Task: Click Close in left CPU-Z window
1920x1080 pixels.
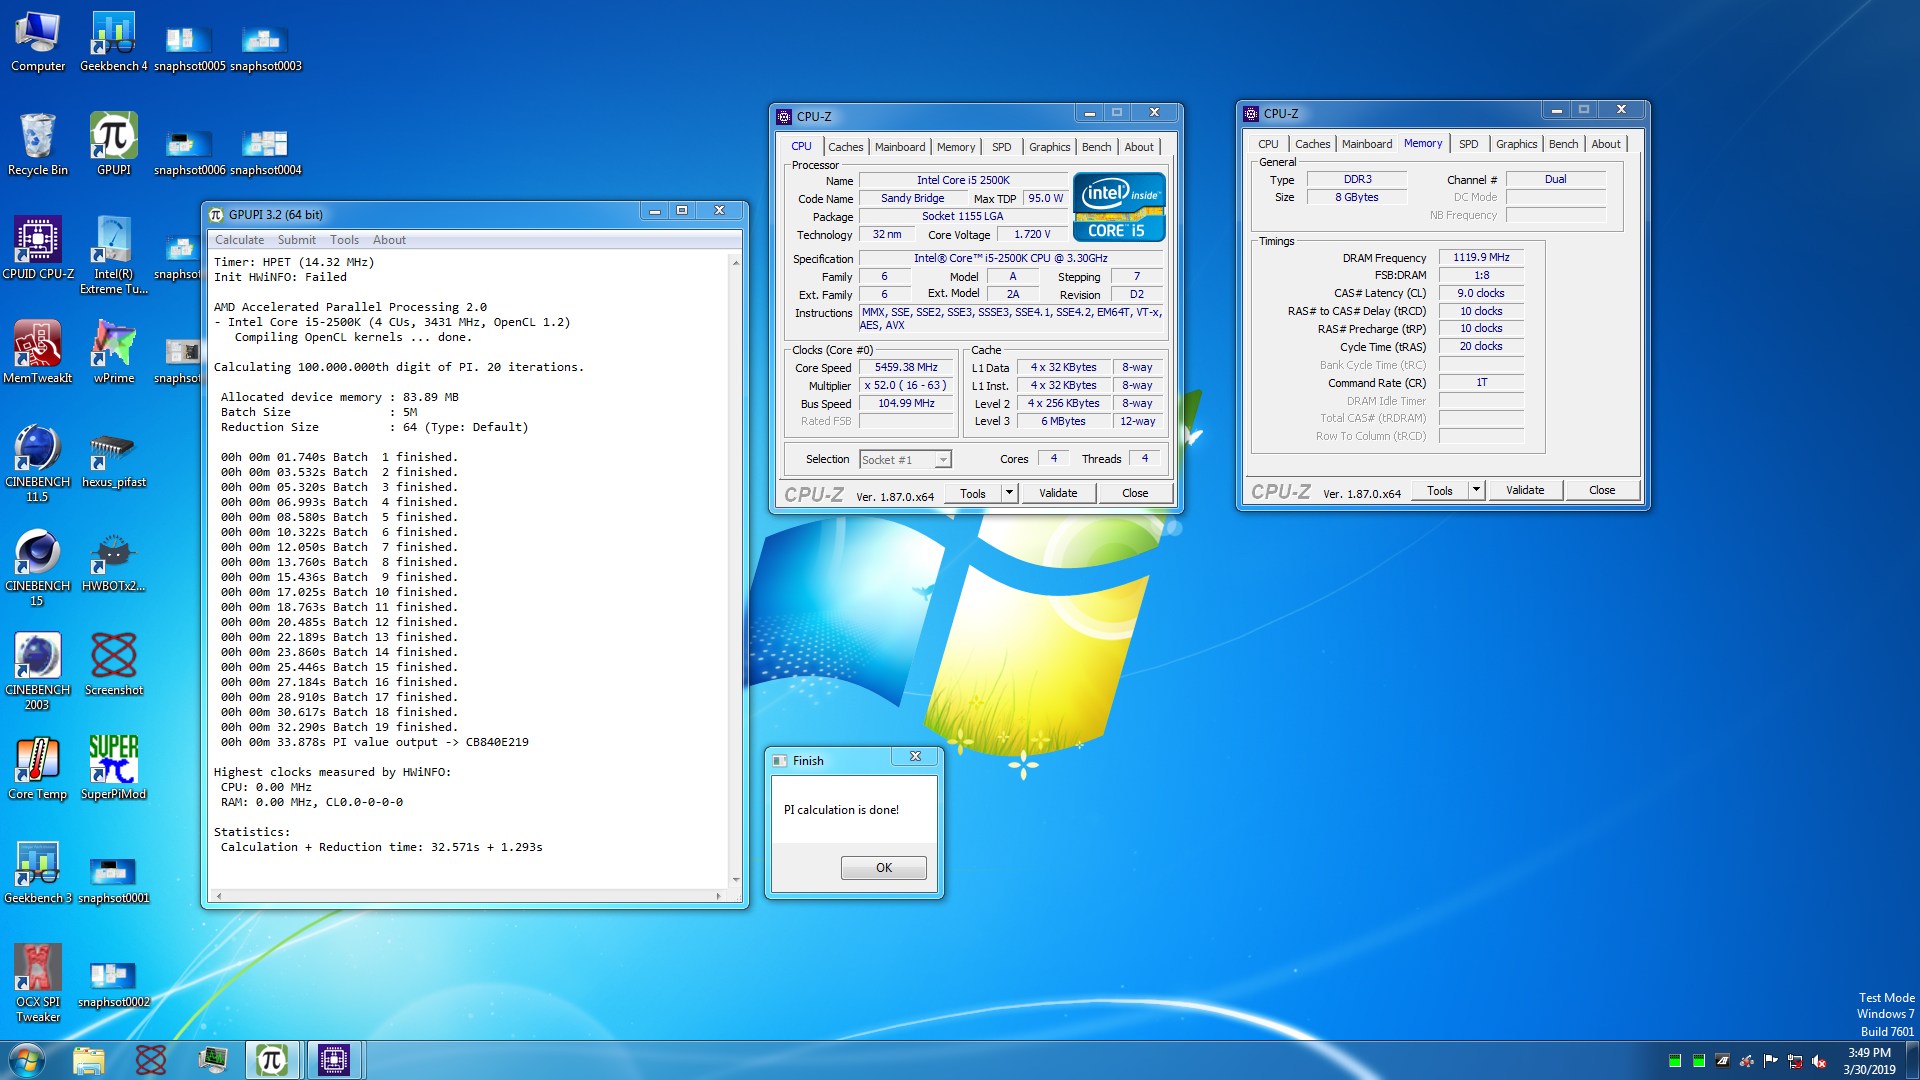Action: click(x=1135, y=493)
